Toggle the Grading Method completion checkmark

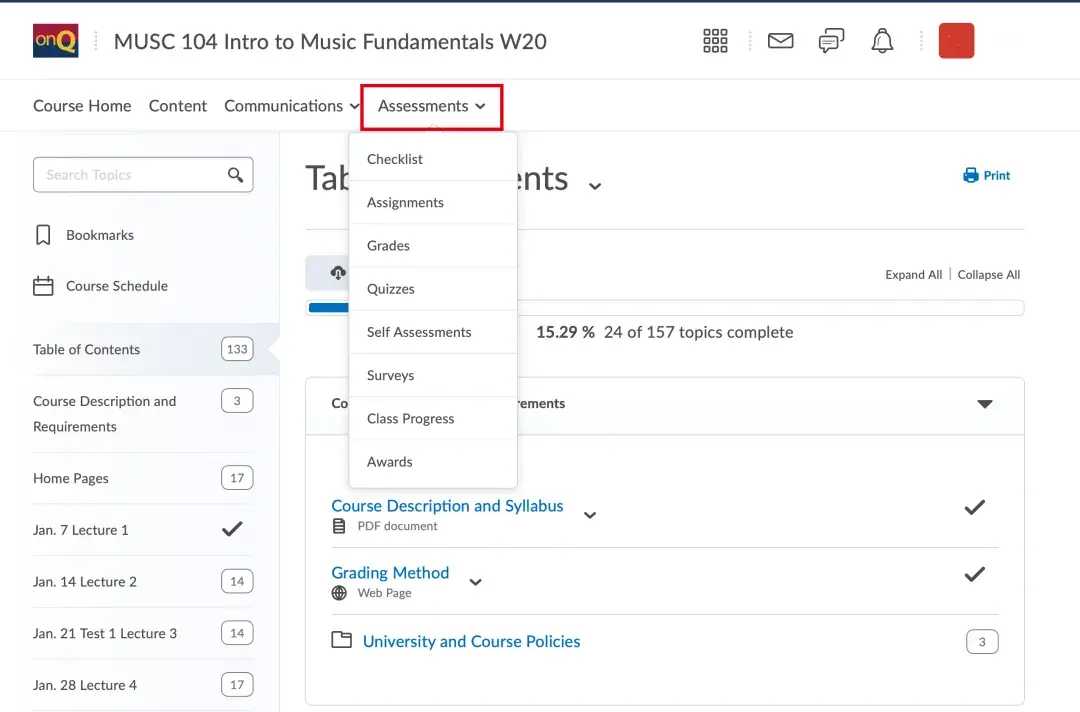tap(974, 574)
